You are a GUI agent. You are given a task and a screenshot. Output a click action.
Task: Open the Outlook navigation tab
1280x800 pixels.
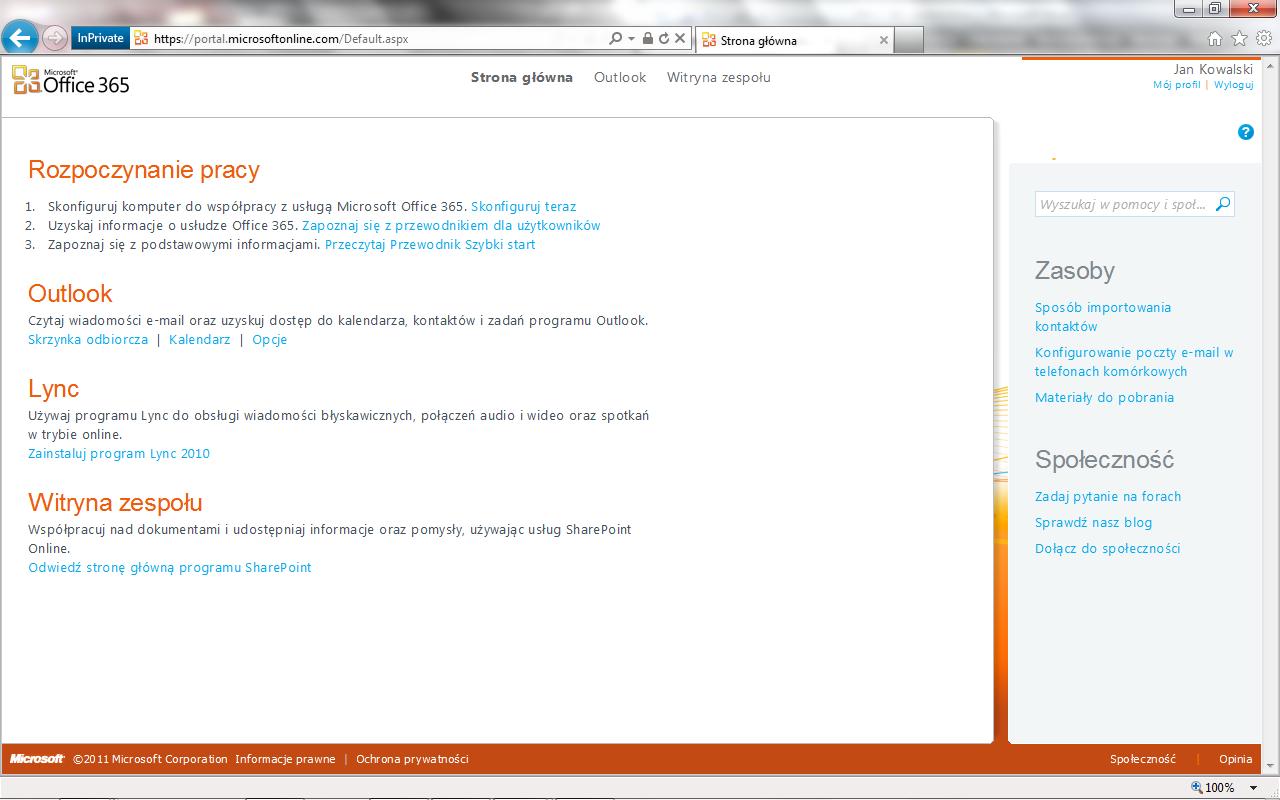pos(620,77)
